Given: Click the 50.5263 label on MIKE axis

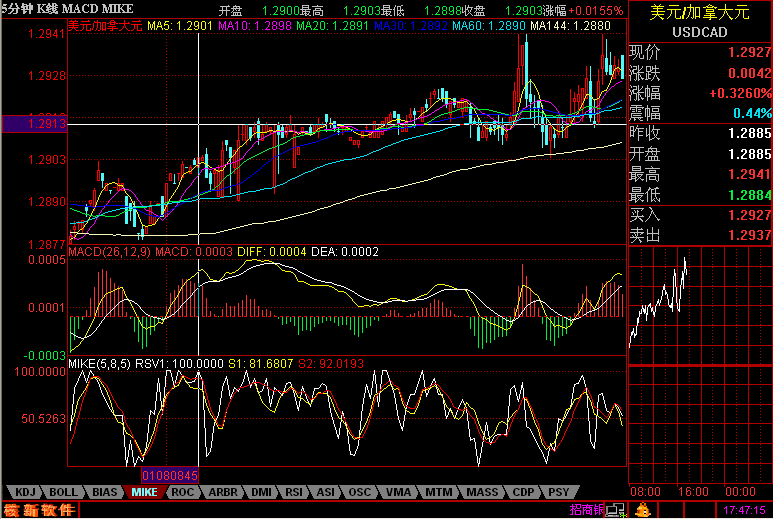Looking at the screenshot, I should 43,418.
